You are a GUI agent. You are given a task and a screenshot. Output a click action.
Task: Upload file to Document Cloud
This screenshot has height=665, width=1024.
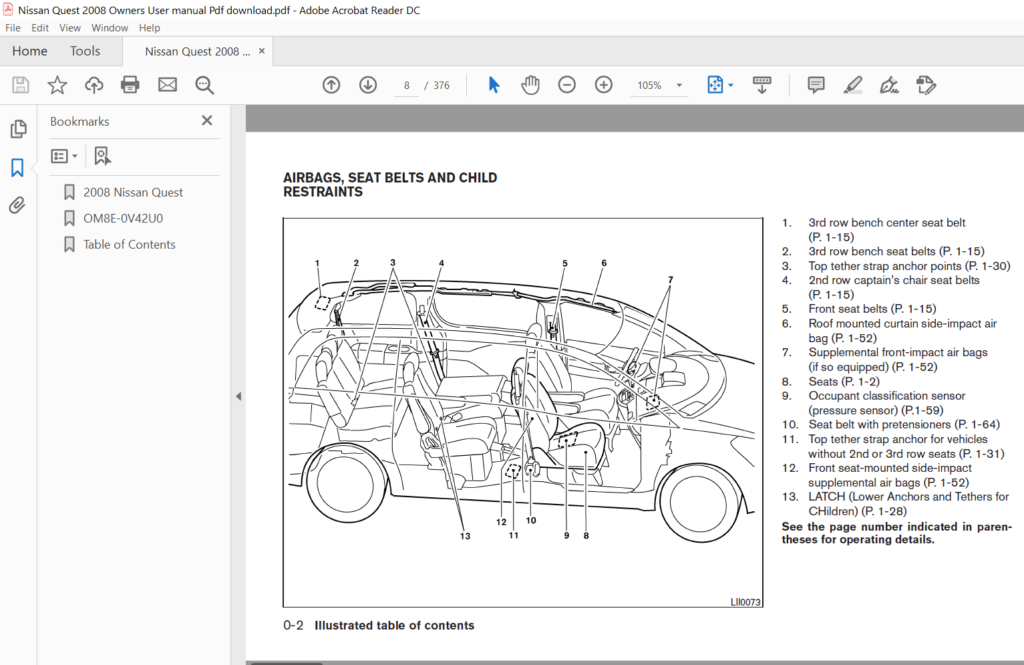(x=94, y=85)
